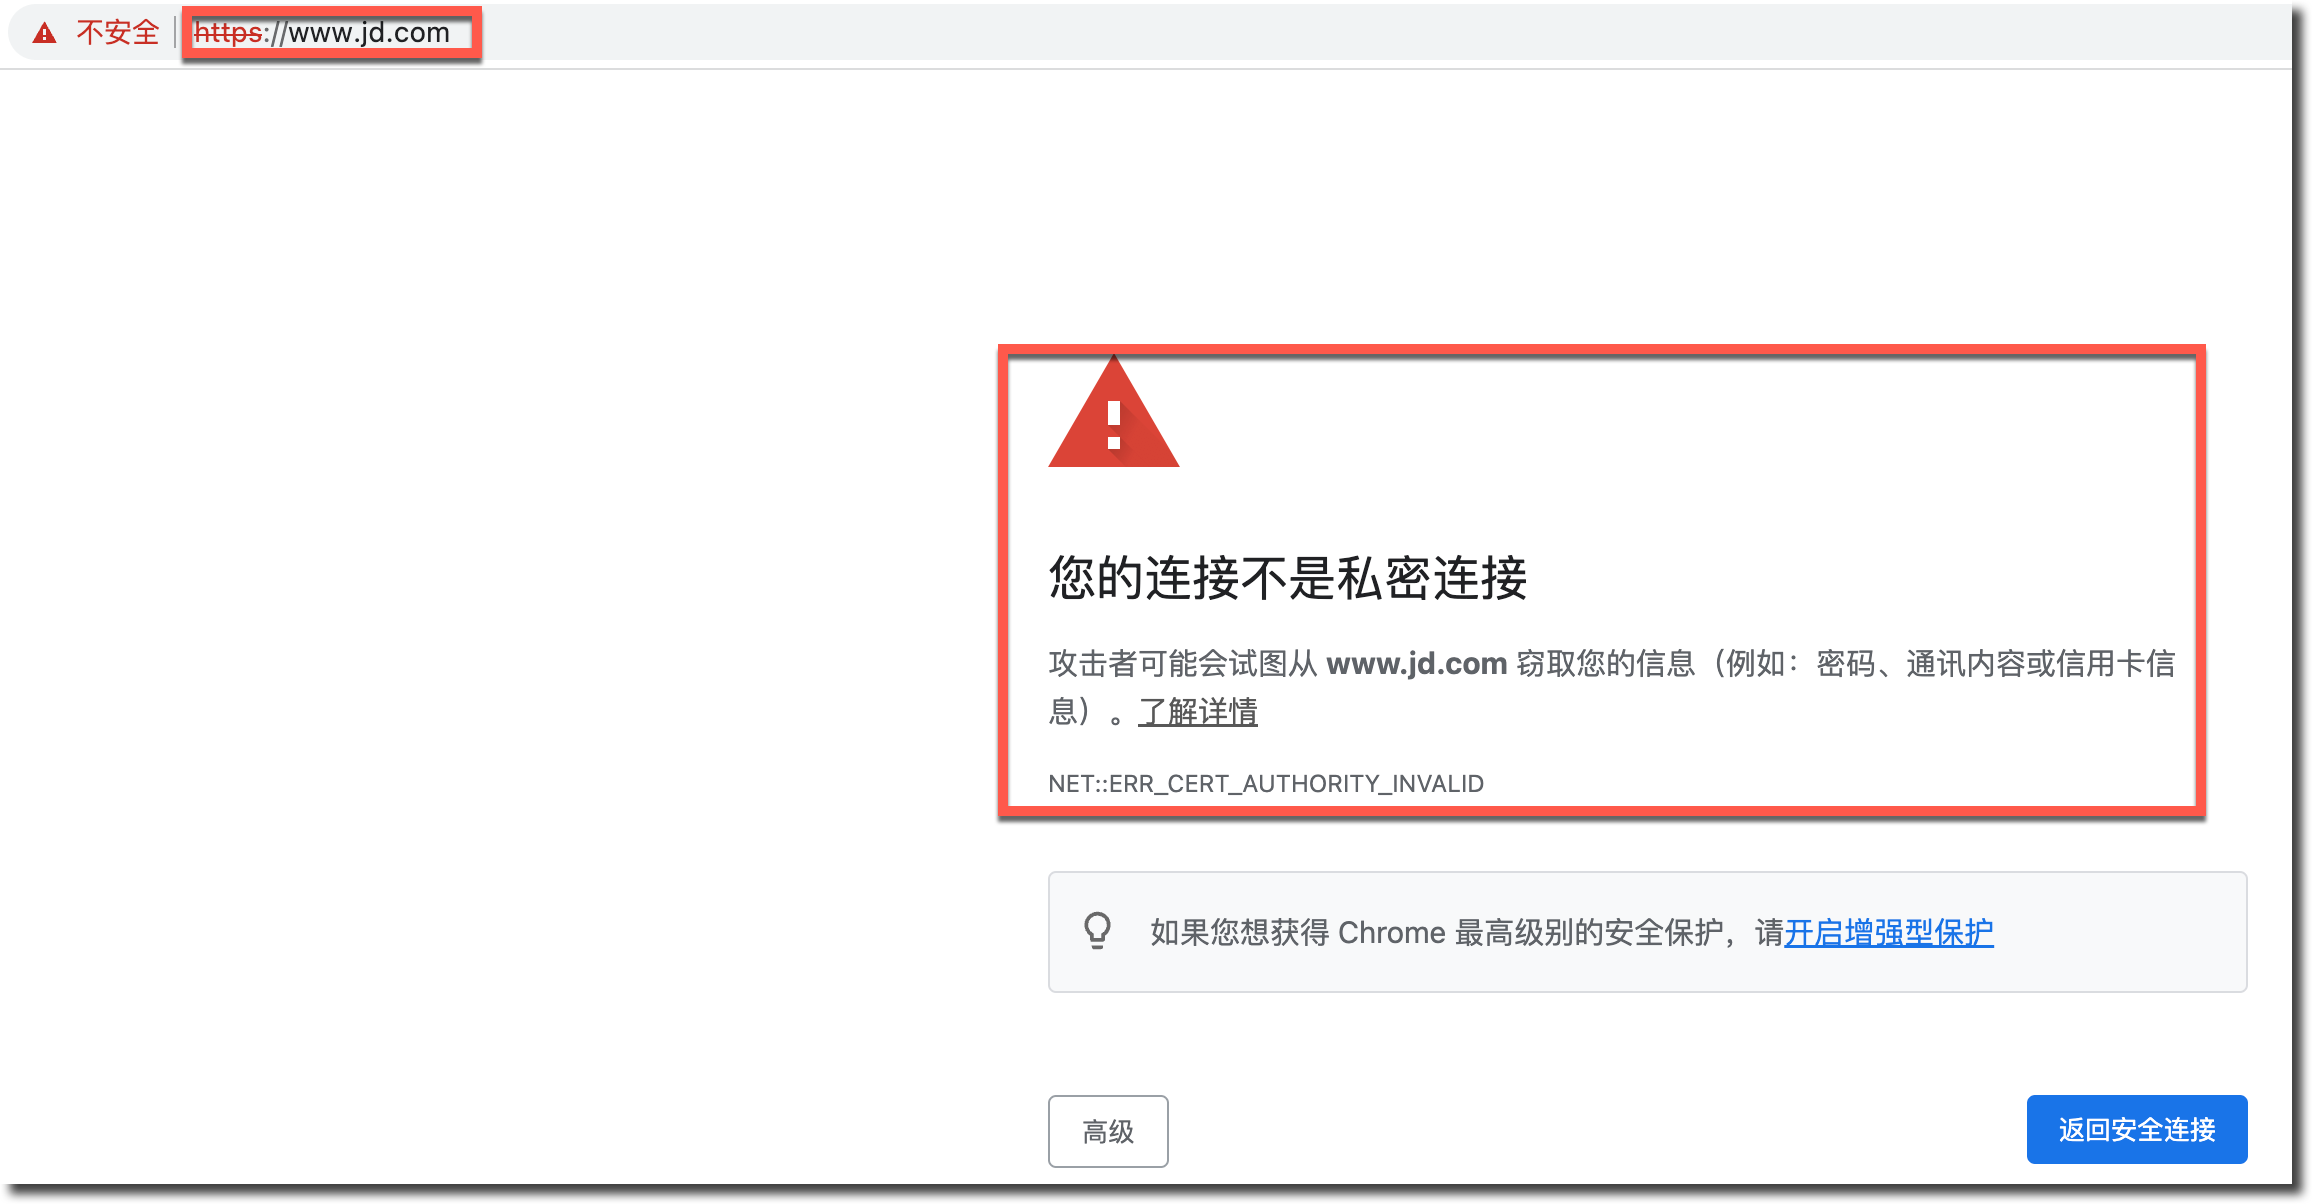Click the https://www.jd.com URL field

322,33
